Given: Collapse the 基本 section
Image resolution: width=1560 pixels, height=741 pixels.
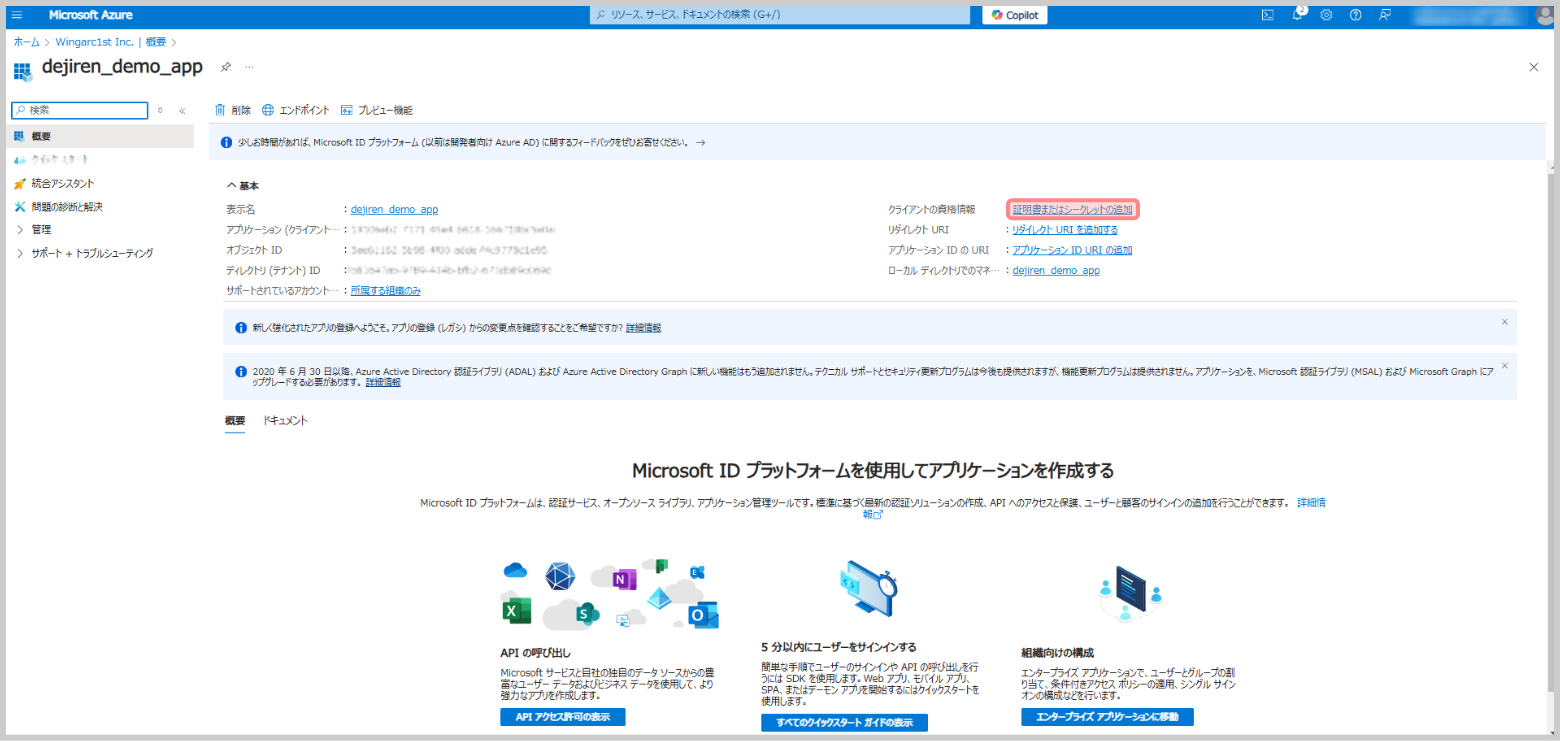Looking at the screenshot, I should point(243,185).
